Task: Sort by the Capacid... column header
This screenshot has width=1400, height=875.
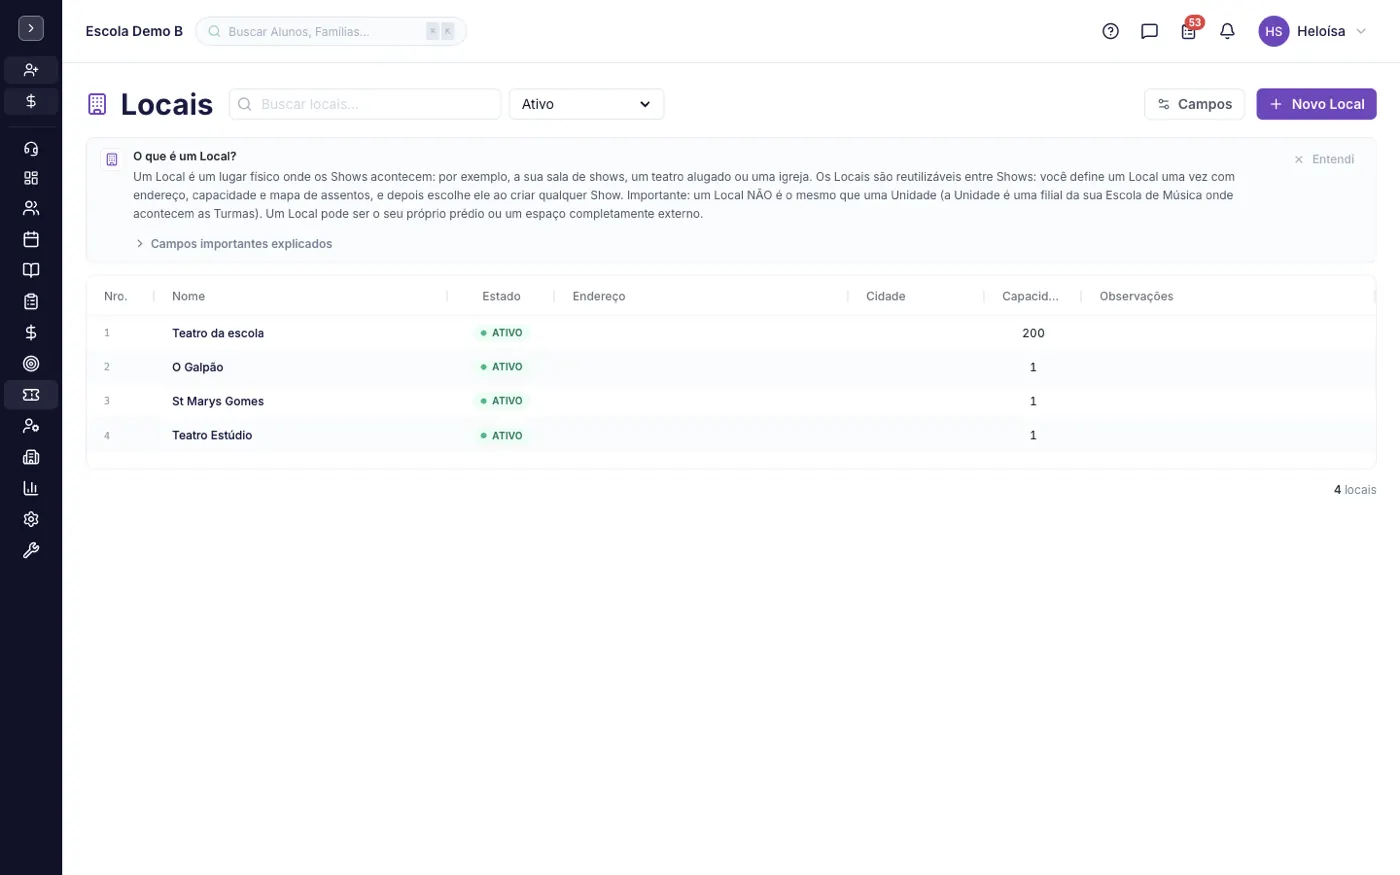Action: 1030,296
